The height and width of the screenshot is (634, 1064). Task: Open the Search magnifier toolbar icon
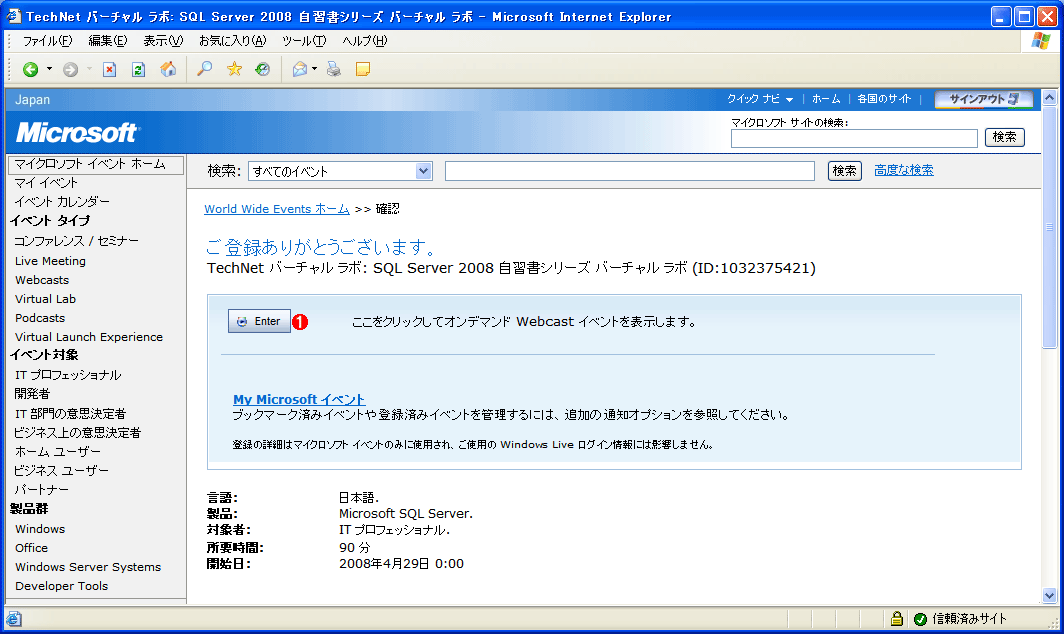click(x=204, y=69)
